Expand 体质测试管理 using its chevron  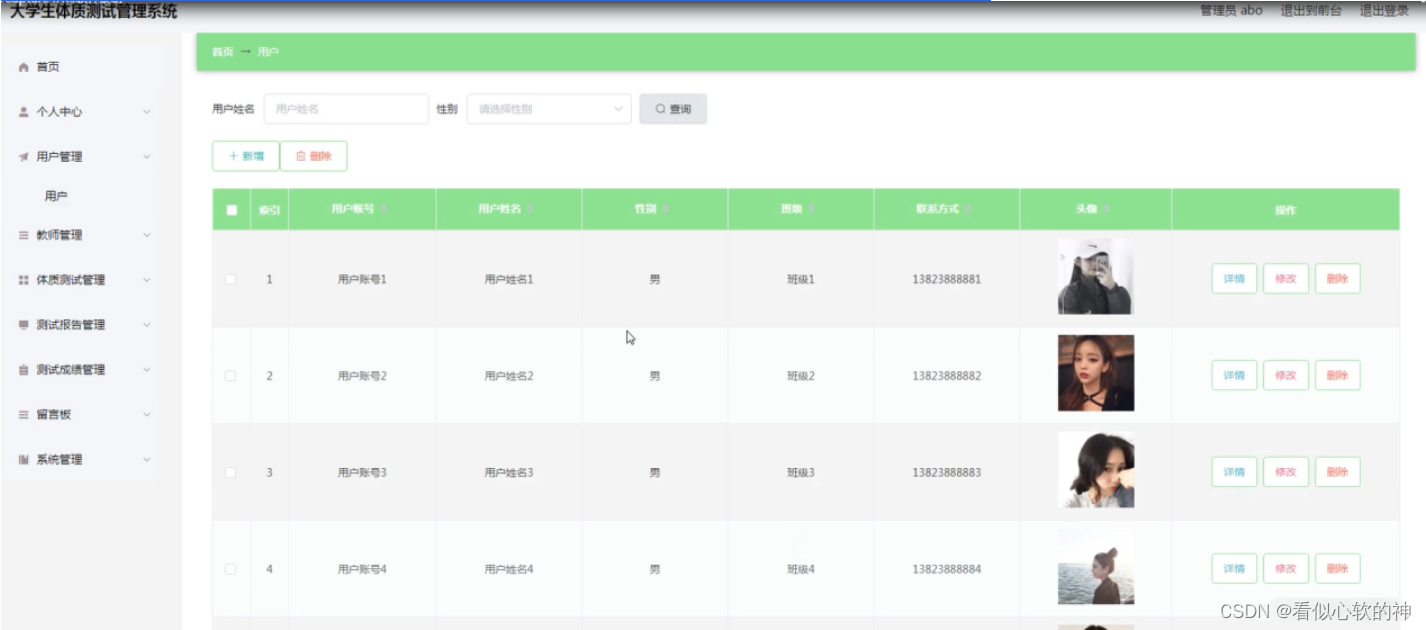tap(147, 280)
